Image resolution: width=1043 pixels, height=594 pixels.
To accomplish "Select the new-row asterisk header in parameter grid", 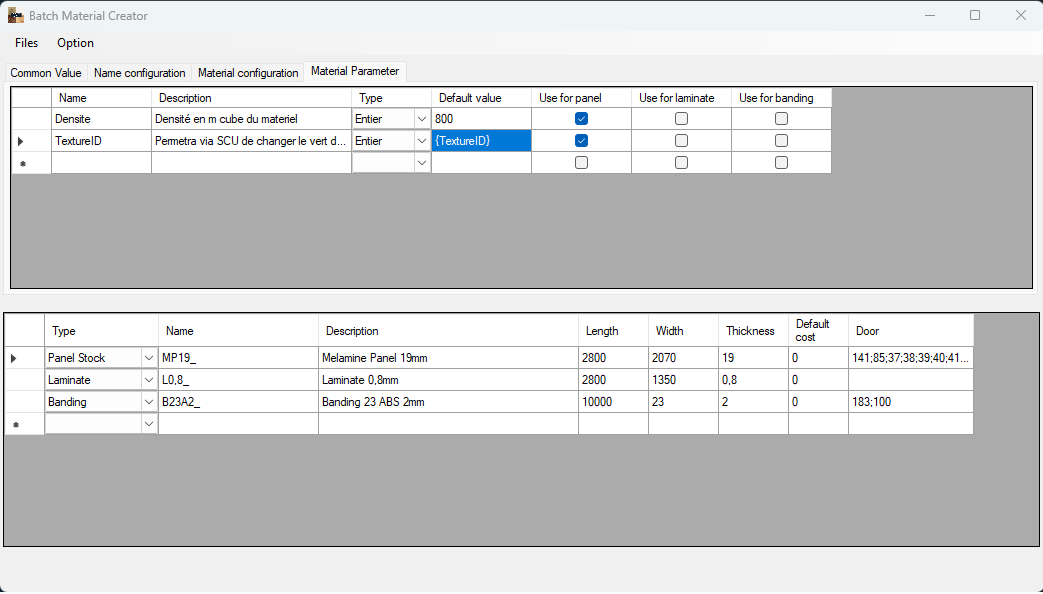I will tap(31, 163).
